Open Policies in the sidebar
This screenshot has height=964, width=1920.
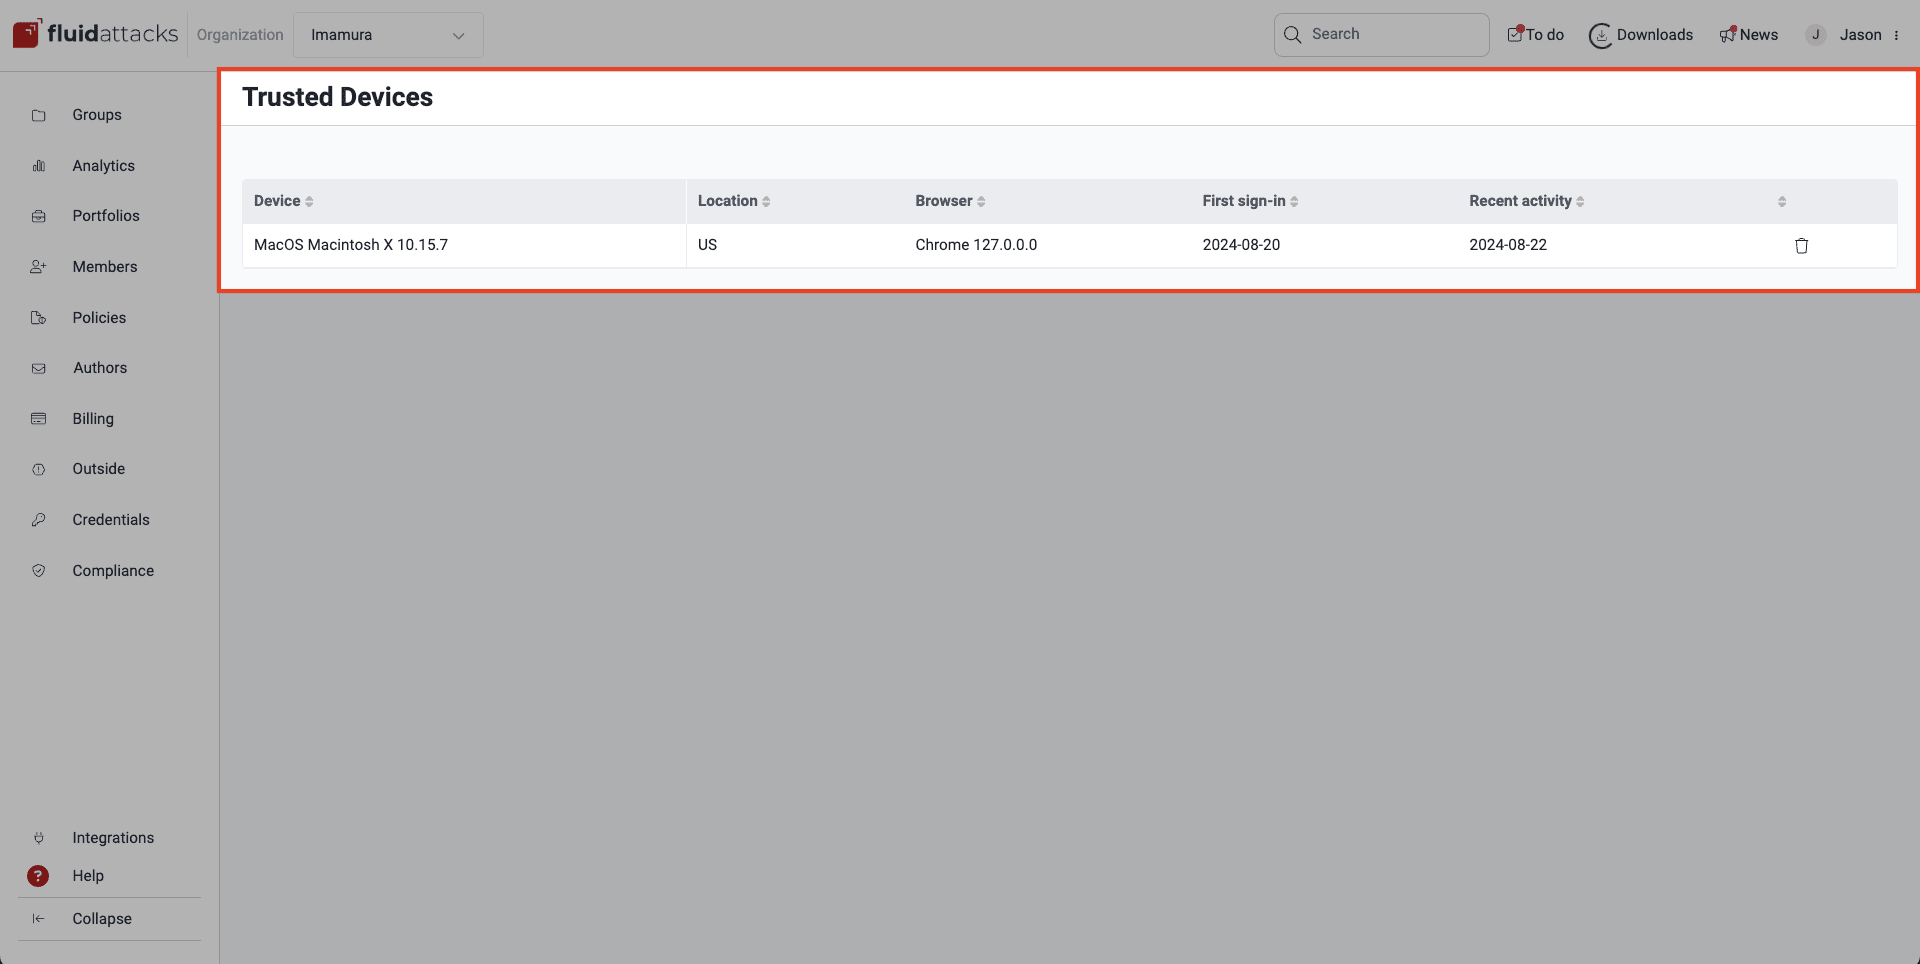[99, 318]
